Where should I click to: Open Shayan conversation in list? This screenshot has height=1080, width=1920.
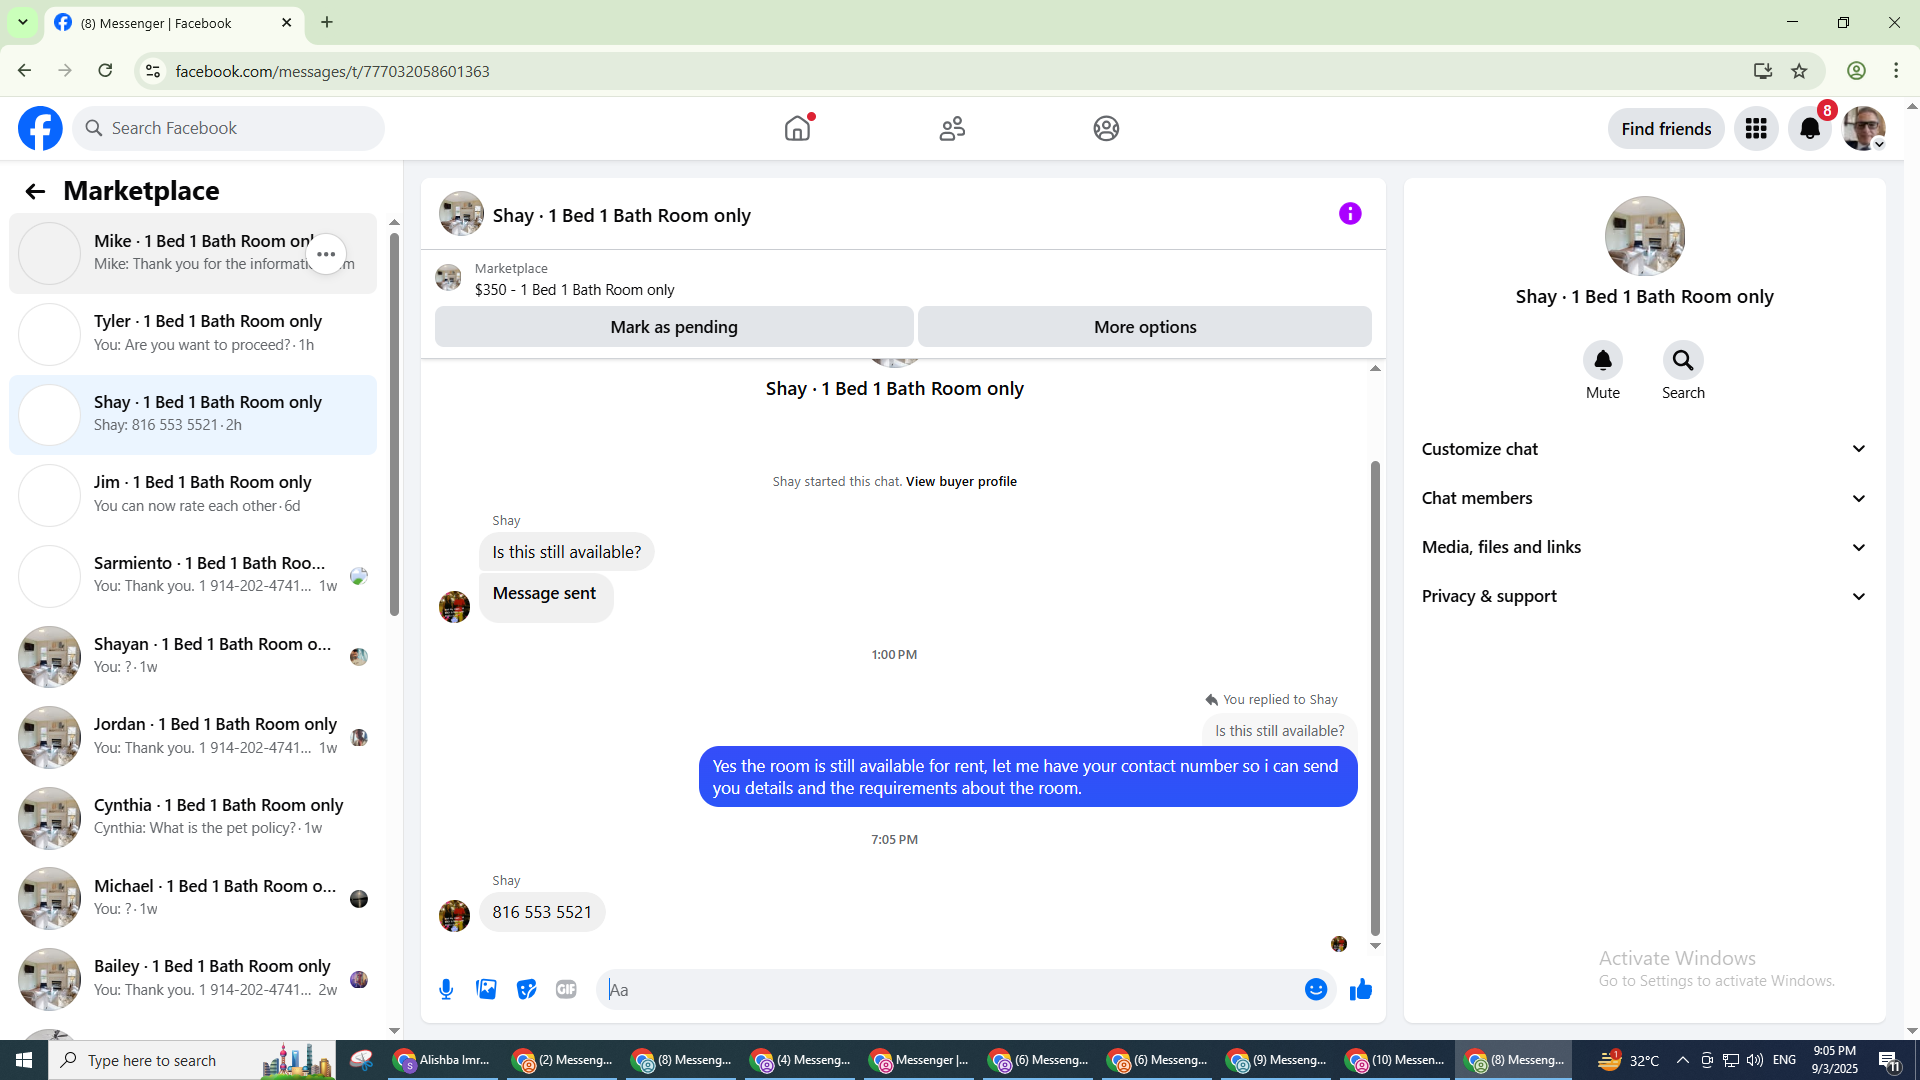(x=193, y=656)
